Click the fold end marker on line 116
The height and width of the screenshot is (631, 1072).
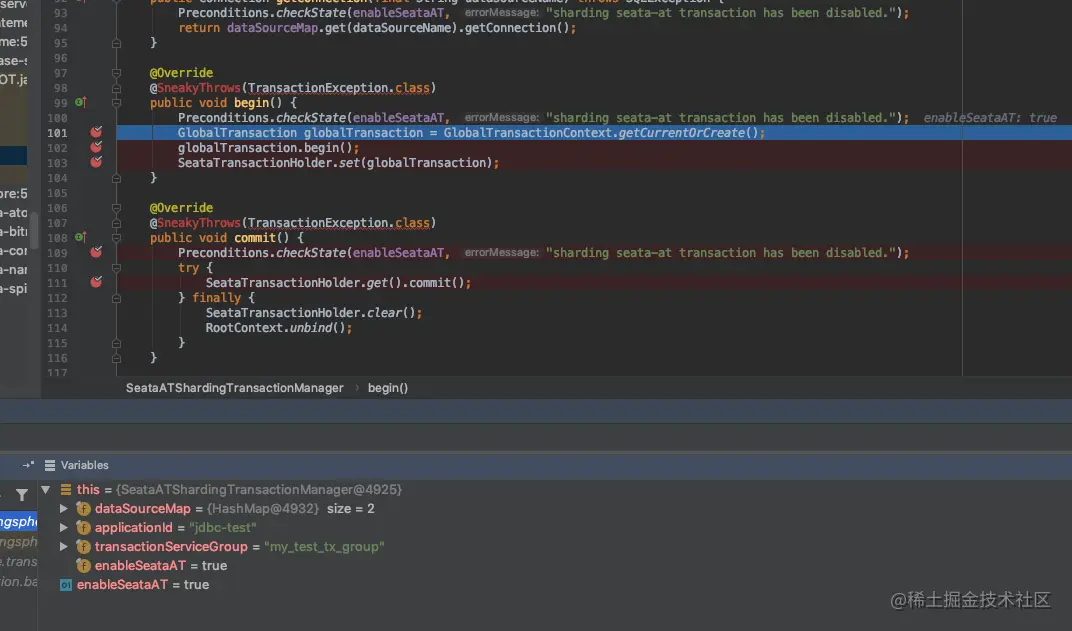[116, 358]
